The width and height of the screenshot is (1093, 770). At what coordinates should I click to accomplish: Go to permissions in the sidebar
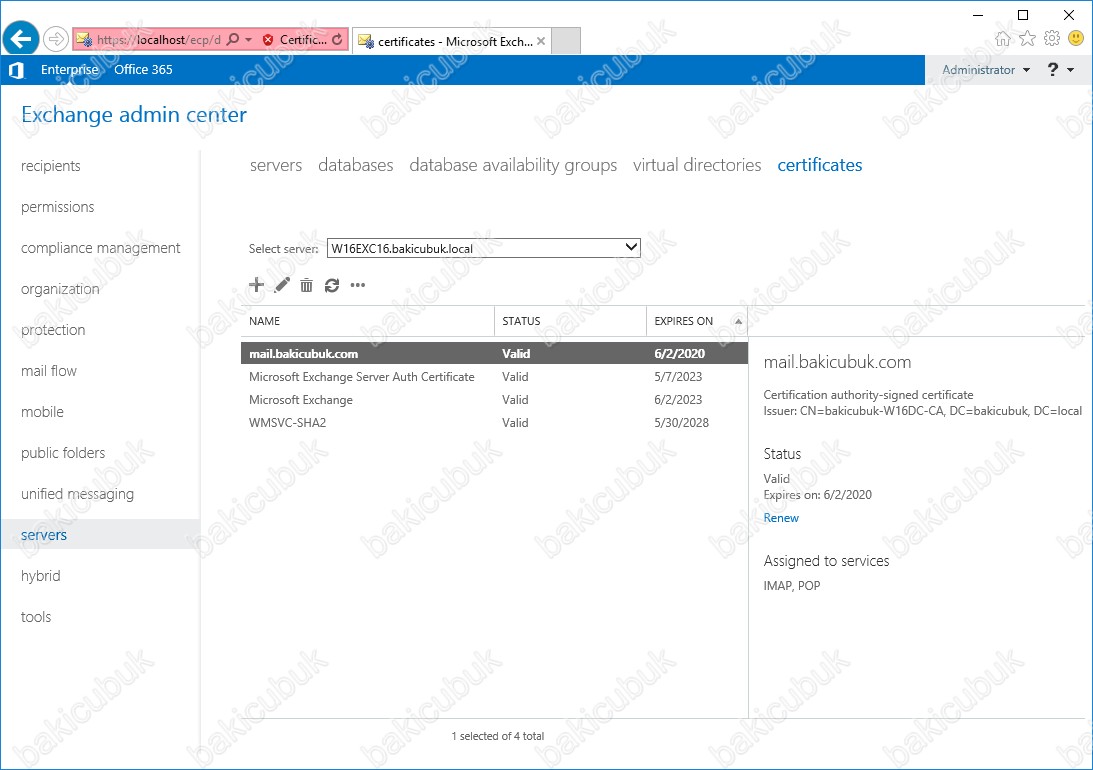(57, 207)
